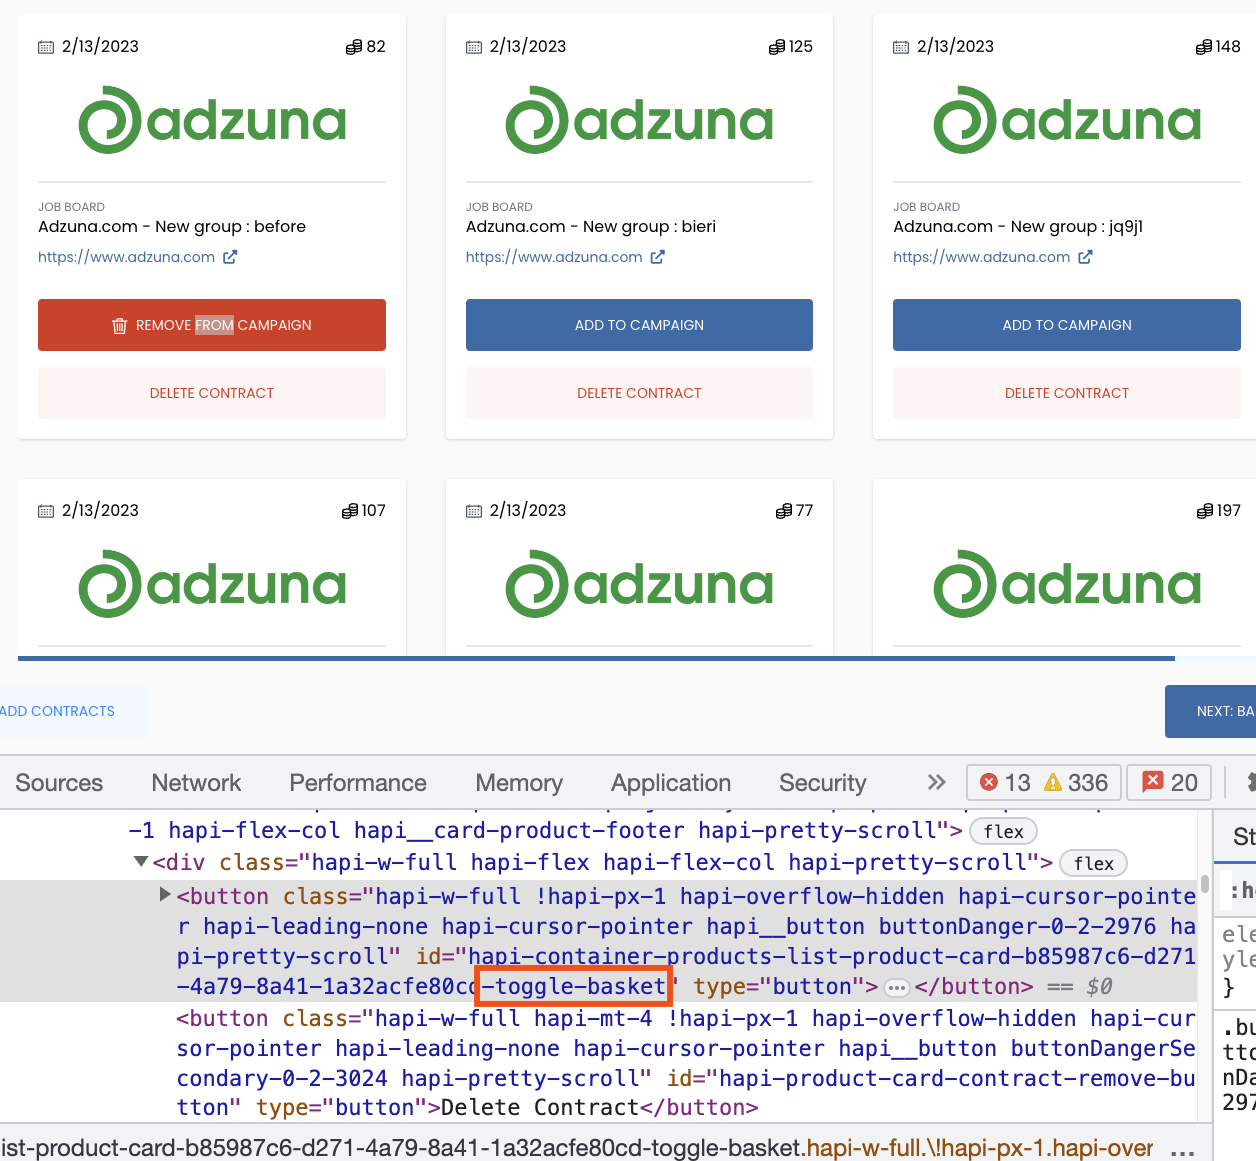Delete the 'New group : jq9j1' contract
Screen dimensions: 1256x1161
(1067, 393)
